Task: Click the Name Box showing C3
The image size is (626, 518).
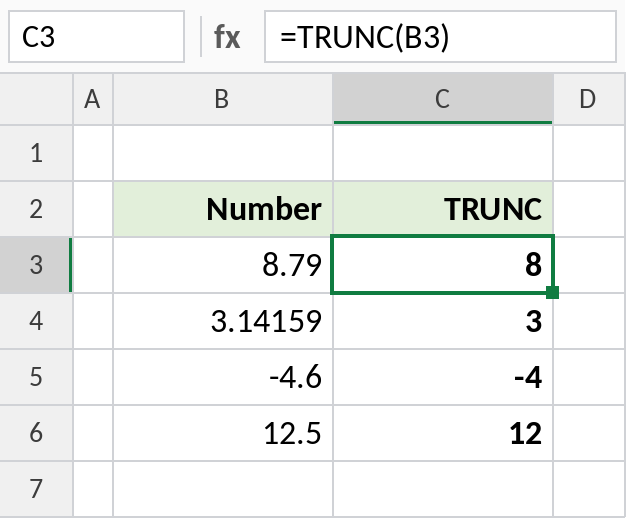Action: click(96, 37)
